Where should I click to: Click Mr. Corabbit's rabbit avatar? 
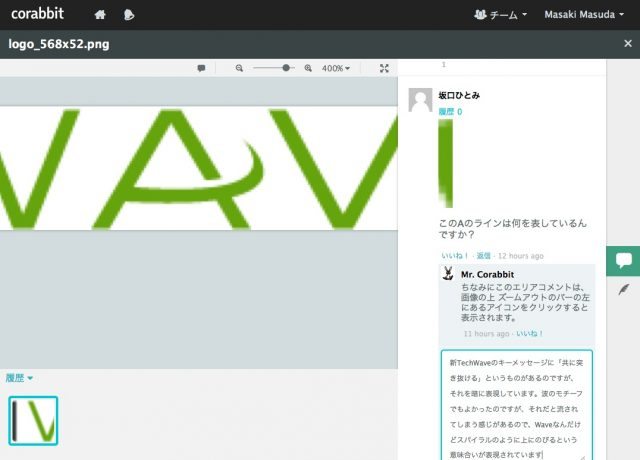450,274
